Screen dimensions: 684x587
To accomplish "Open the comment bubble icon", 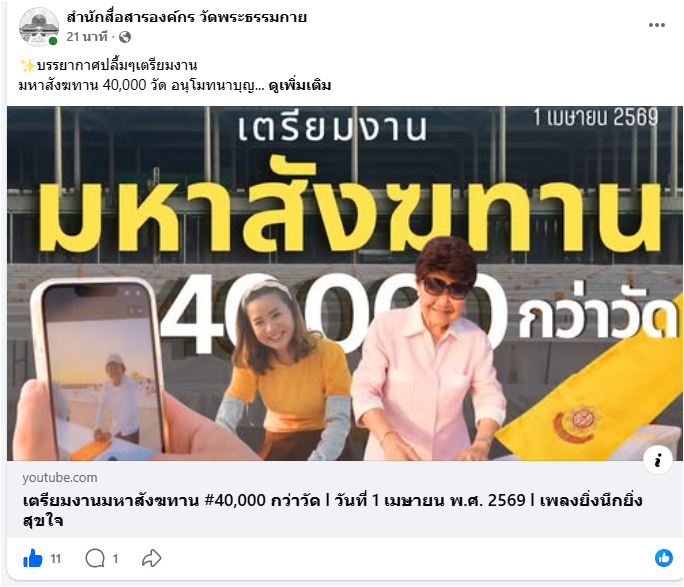I will tap(95, 558).
